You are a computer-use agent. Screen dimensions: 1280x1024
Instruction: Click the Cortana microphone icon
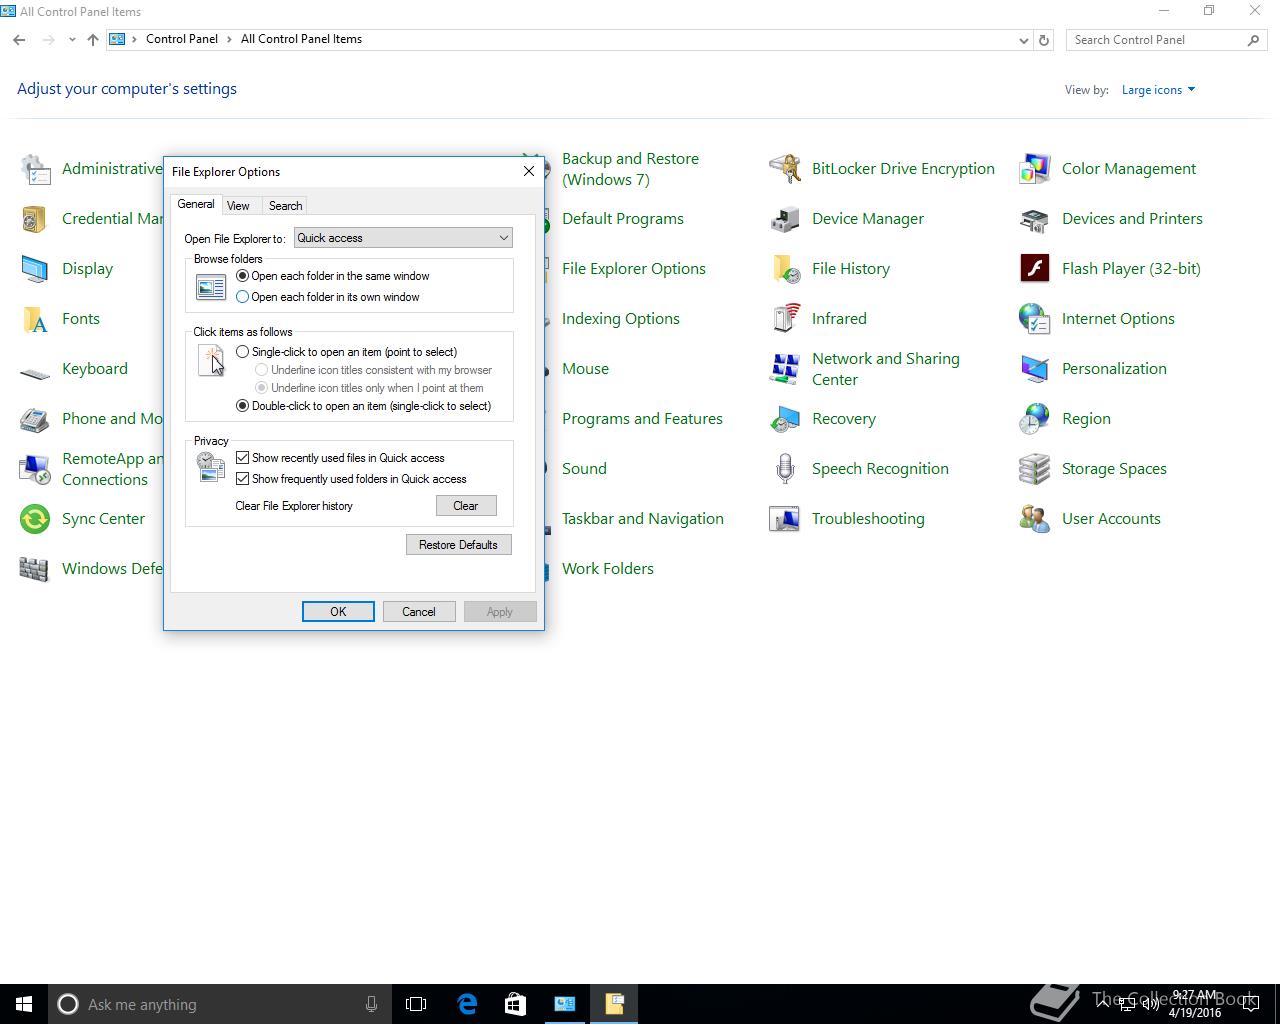(371, 1004)
